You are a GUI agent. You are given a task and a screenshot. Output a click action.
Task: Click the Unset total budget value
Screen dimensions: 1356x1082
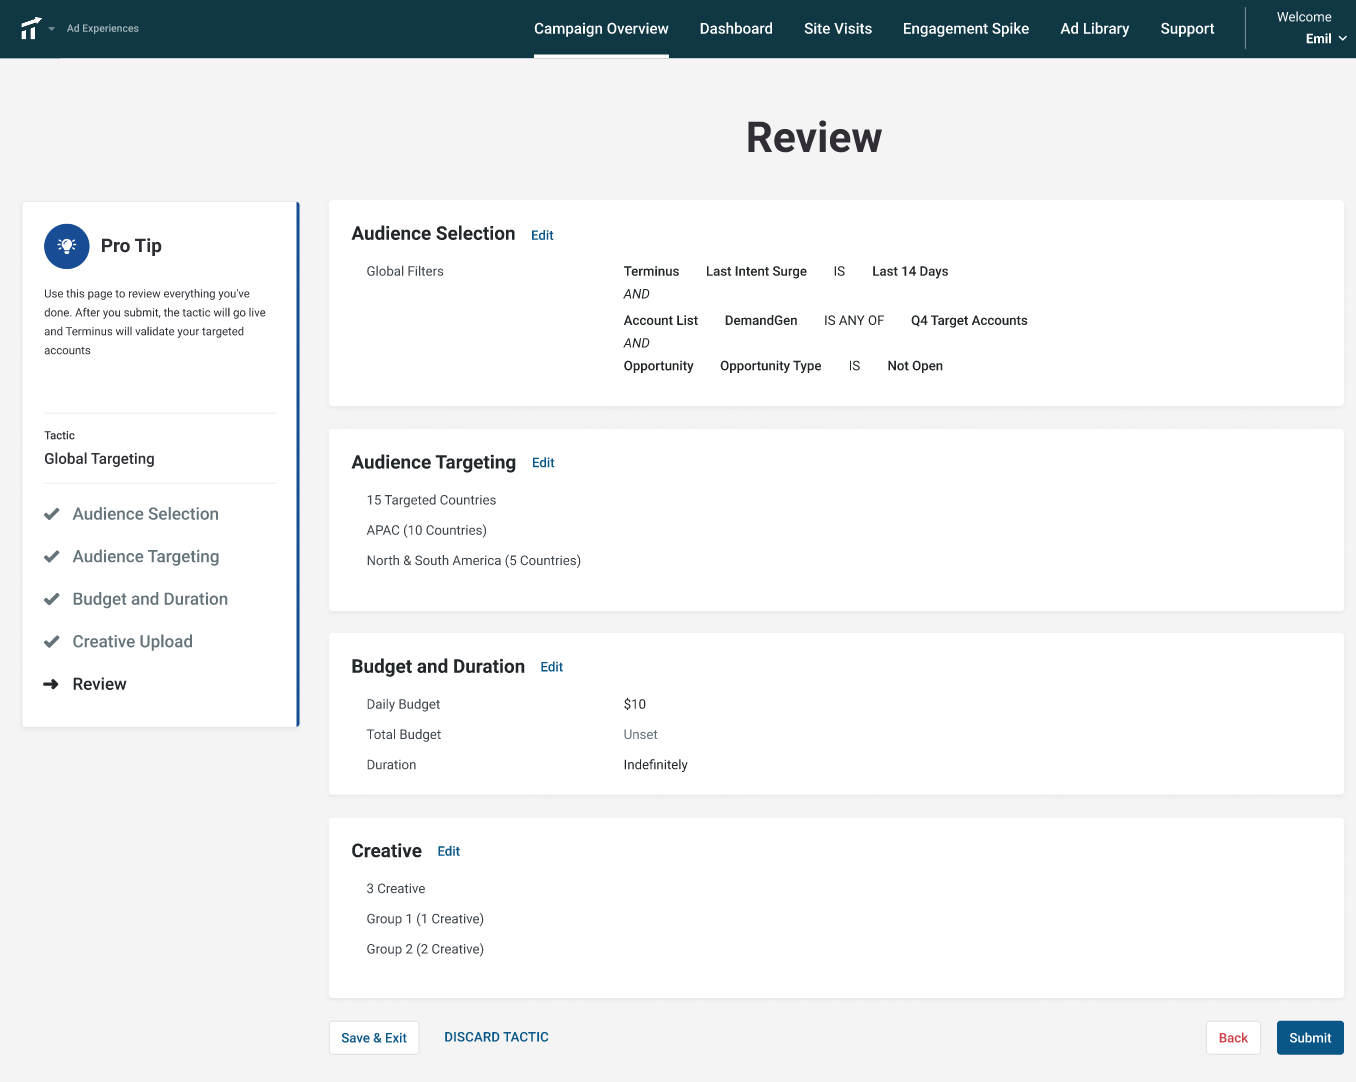[x=641, y=735]
